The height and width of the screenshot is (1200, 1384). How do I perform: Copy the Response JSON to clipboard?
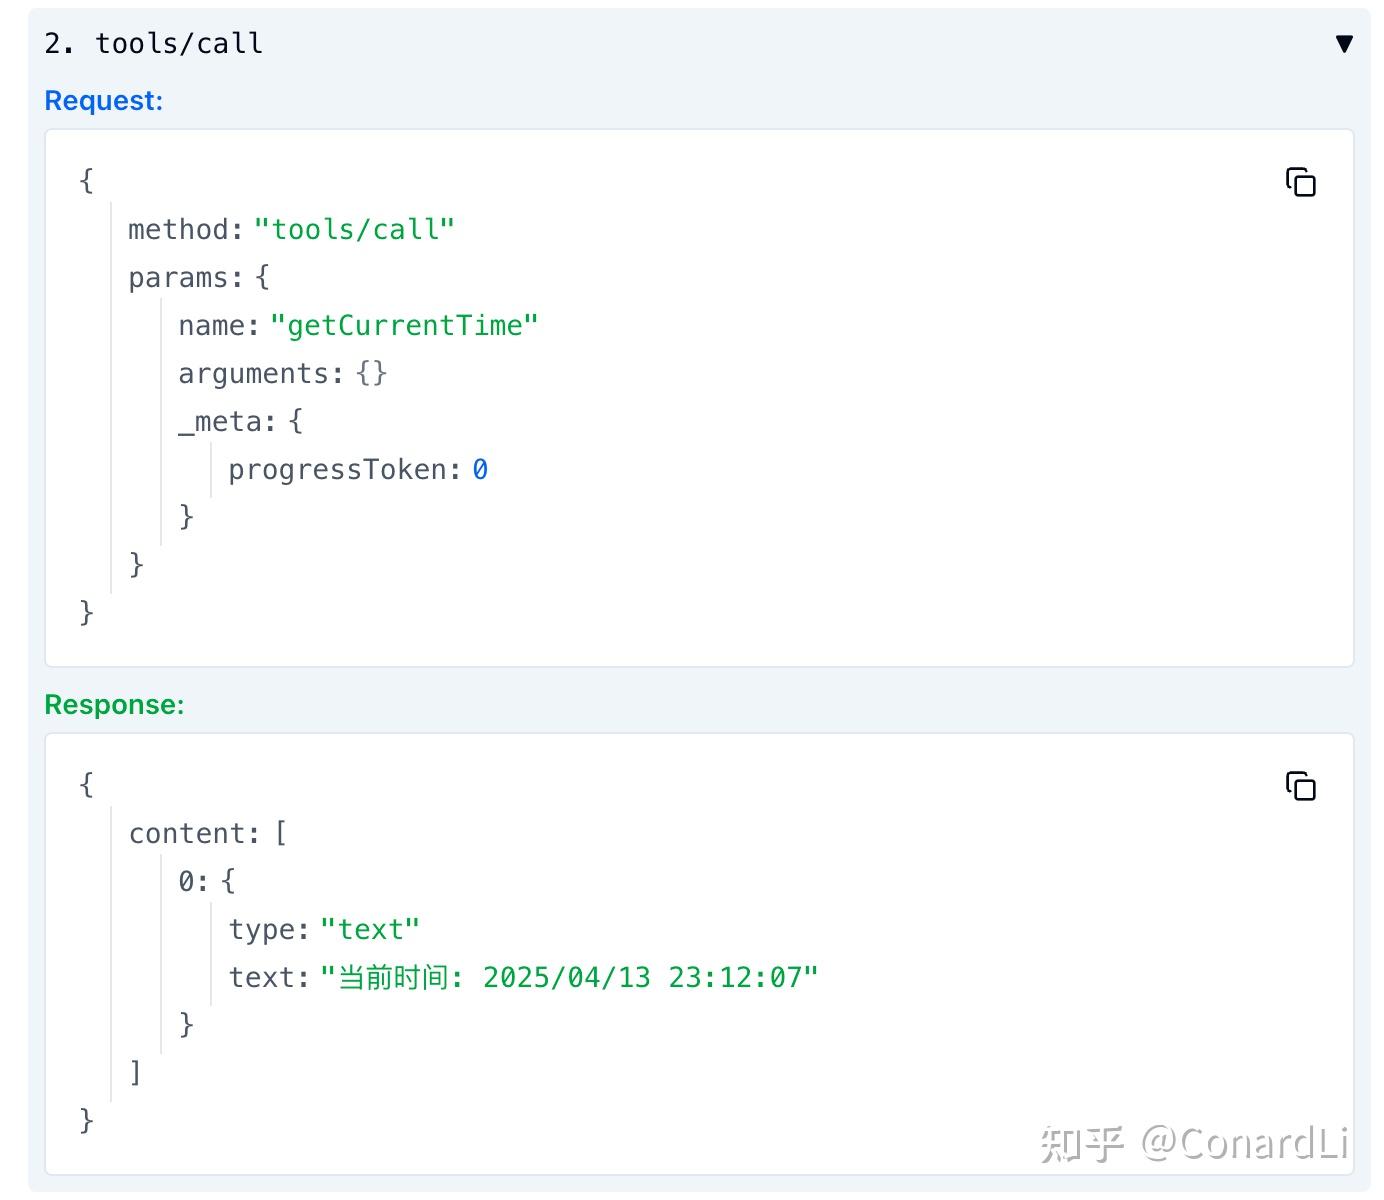[x=1300, y=786]
